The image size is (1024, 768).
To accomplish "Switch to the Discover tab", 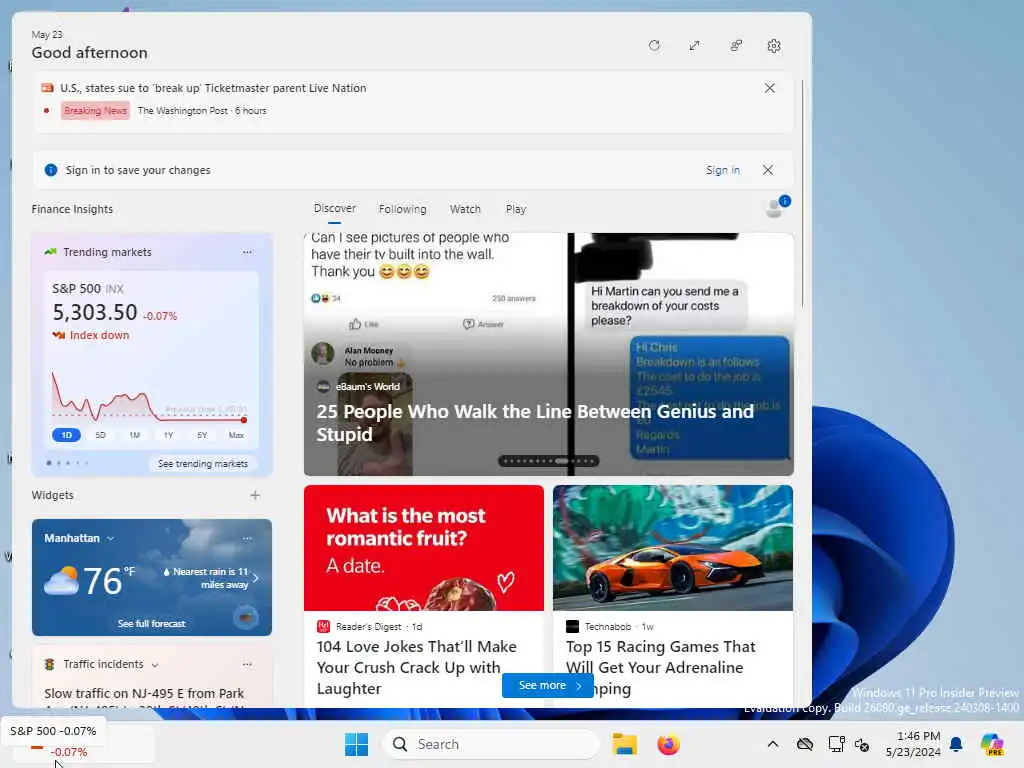I will pyautogui.click(x=334, y=208).
